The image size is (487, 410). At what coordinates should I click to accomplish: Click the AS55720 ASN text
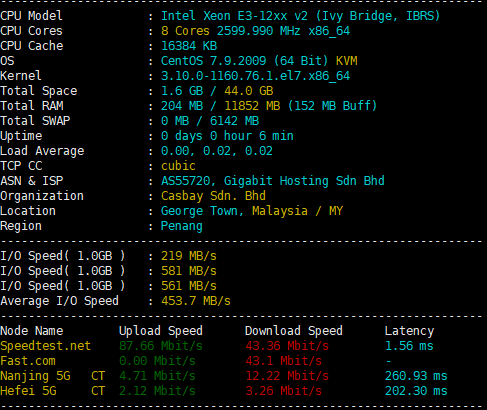[x=185, y=181]
